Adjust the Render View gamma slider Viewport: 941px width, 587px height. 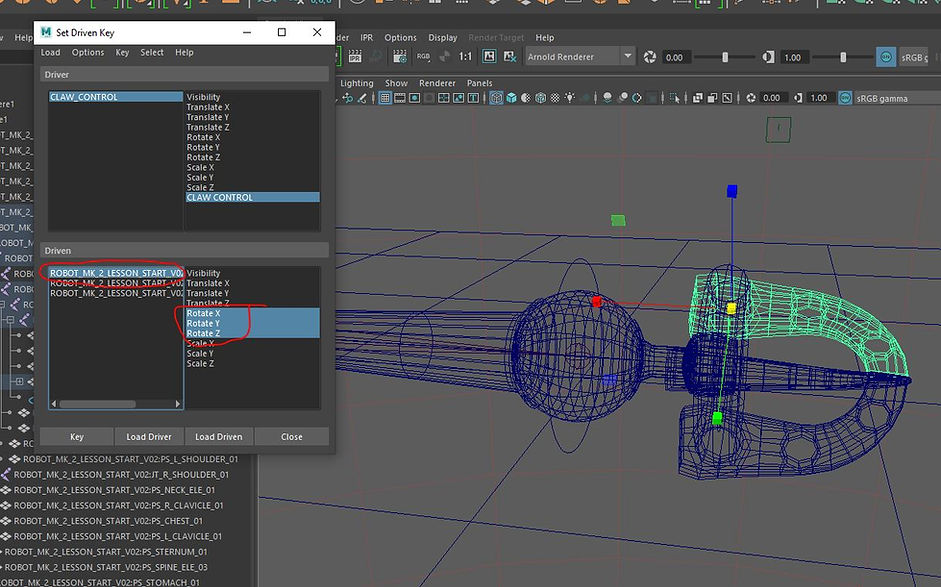[843, 57]
